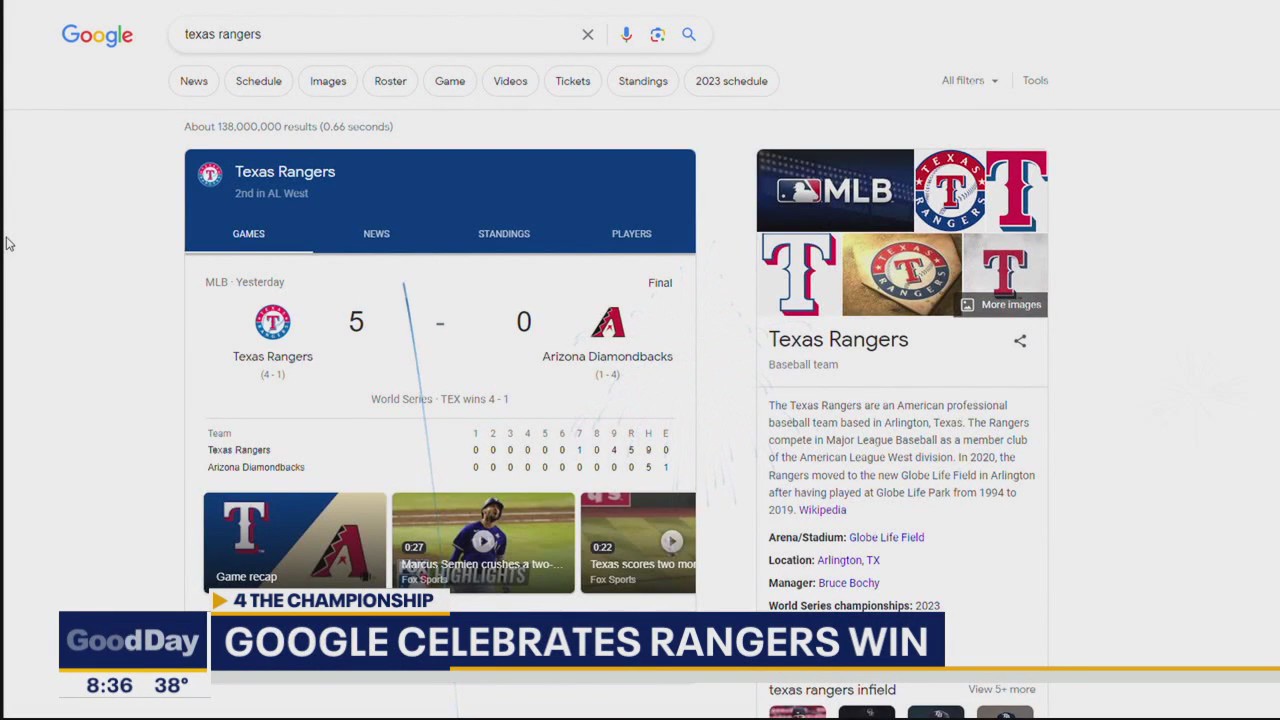Click inside the search input field
This screenshot has width=1280, height=720.
(x=380, y=34)
